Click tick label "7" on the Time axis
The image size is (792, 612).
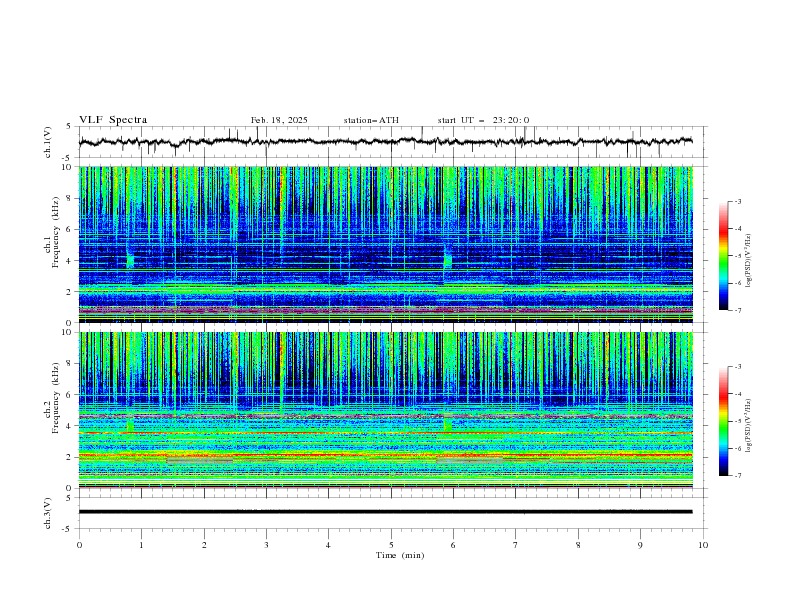pyautogui.click(x=516, y=545)
